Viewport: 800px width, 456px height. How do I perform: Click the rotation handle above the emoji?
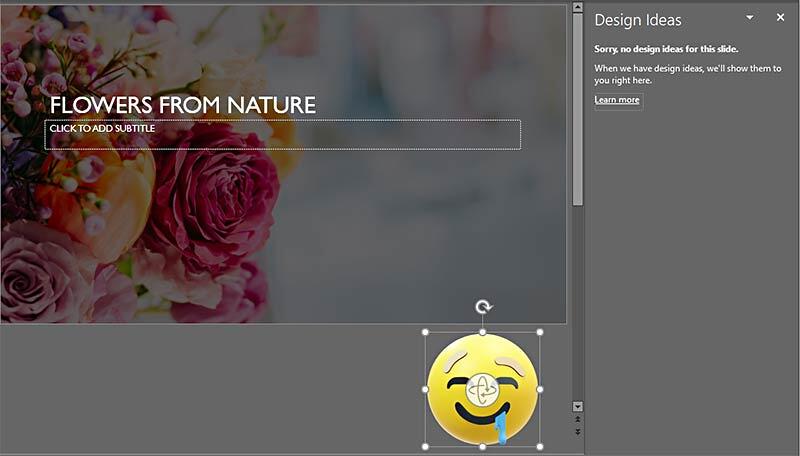483,308
